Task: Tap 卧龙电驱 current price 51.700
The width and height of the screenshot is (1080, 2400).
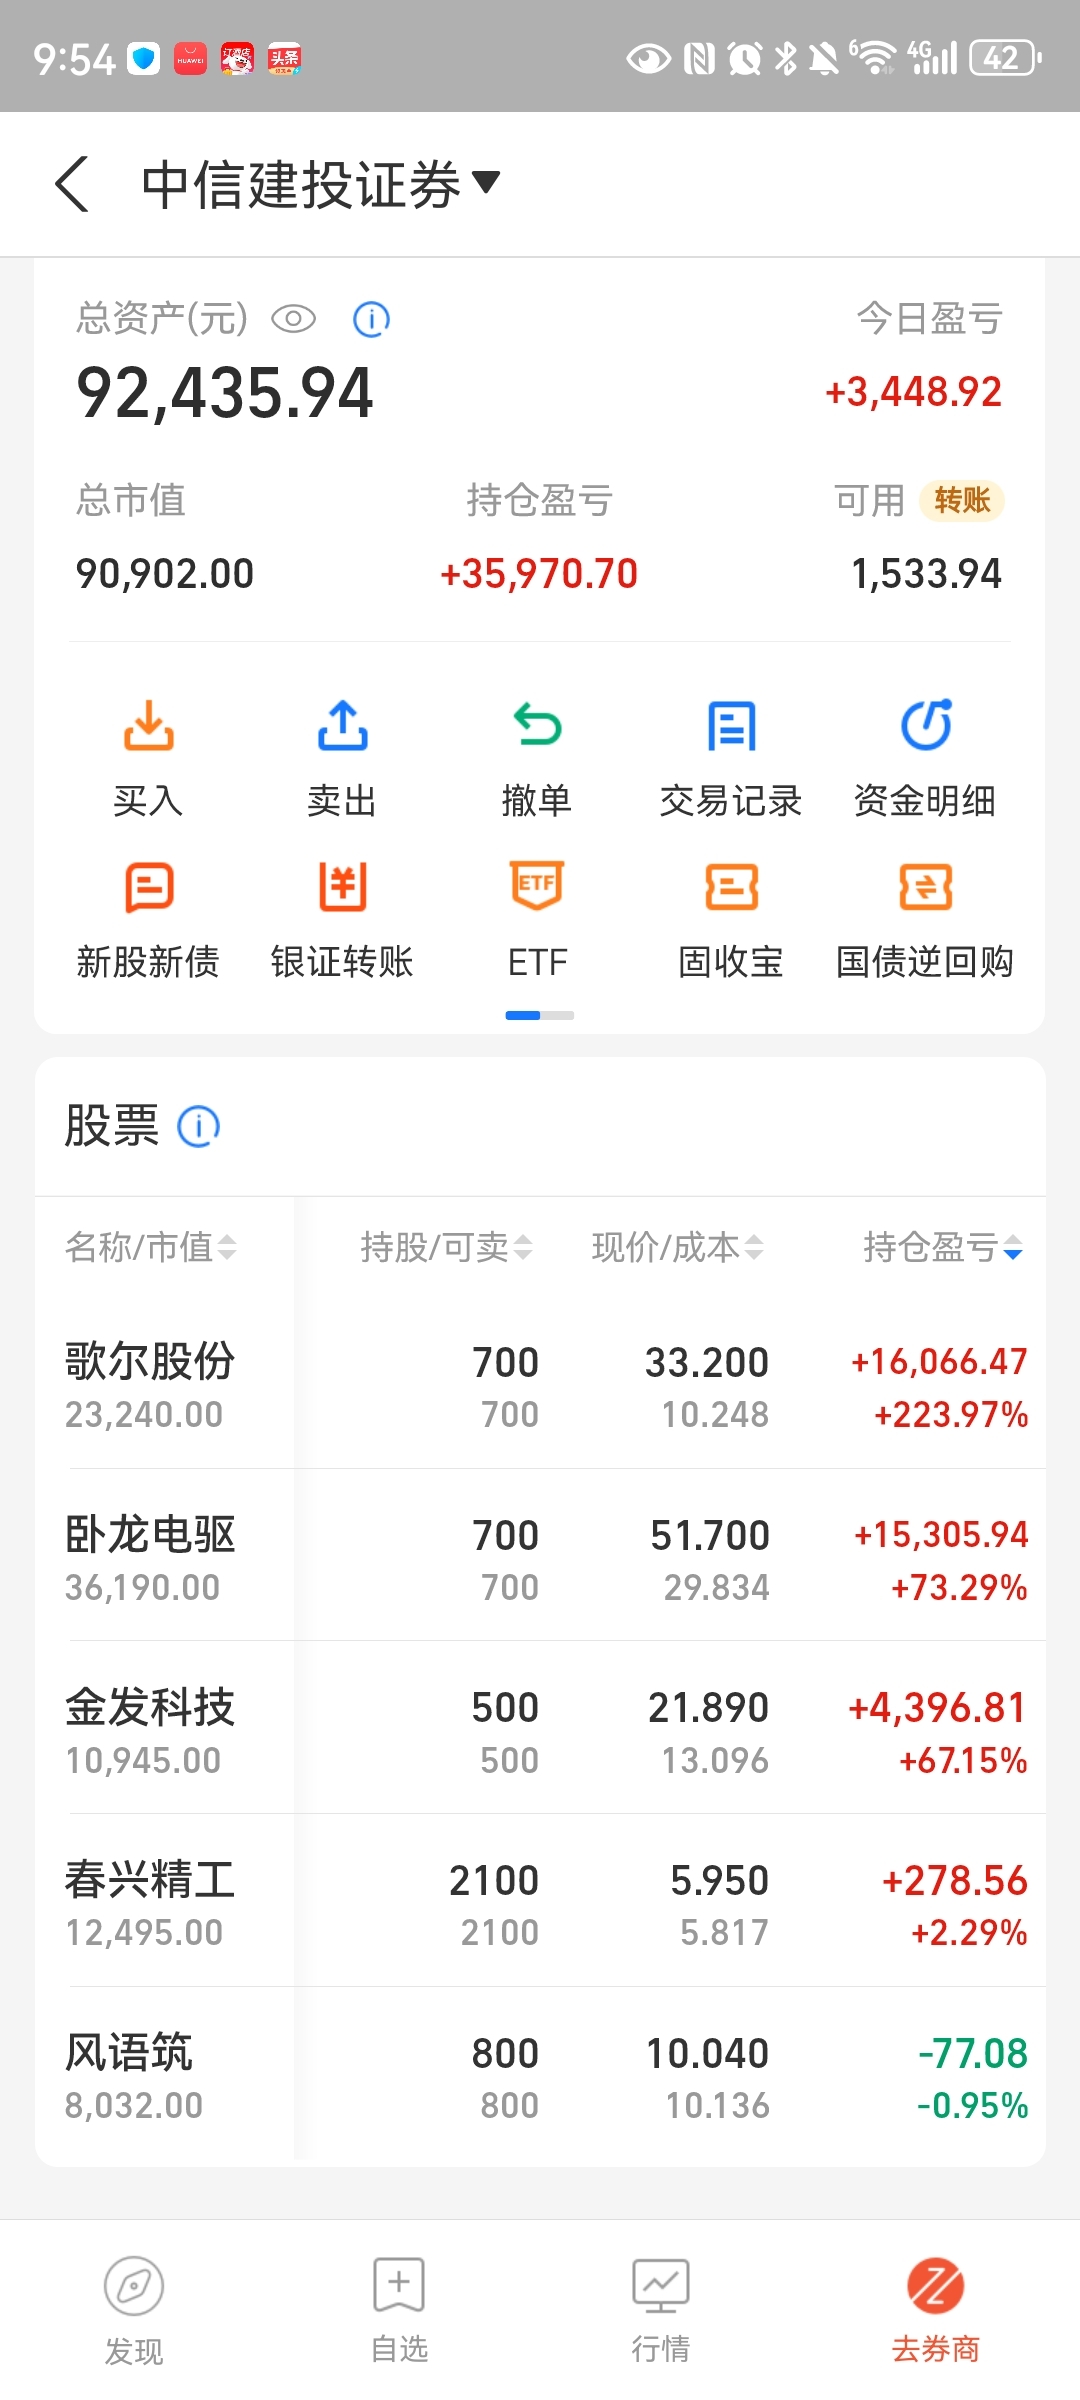Action: (710, 1535)
